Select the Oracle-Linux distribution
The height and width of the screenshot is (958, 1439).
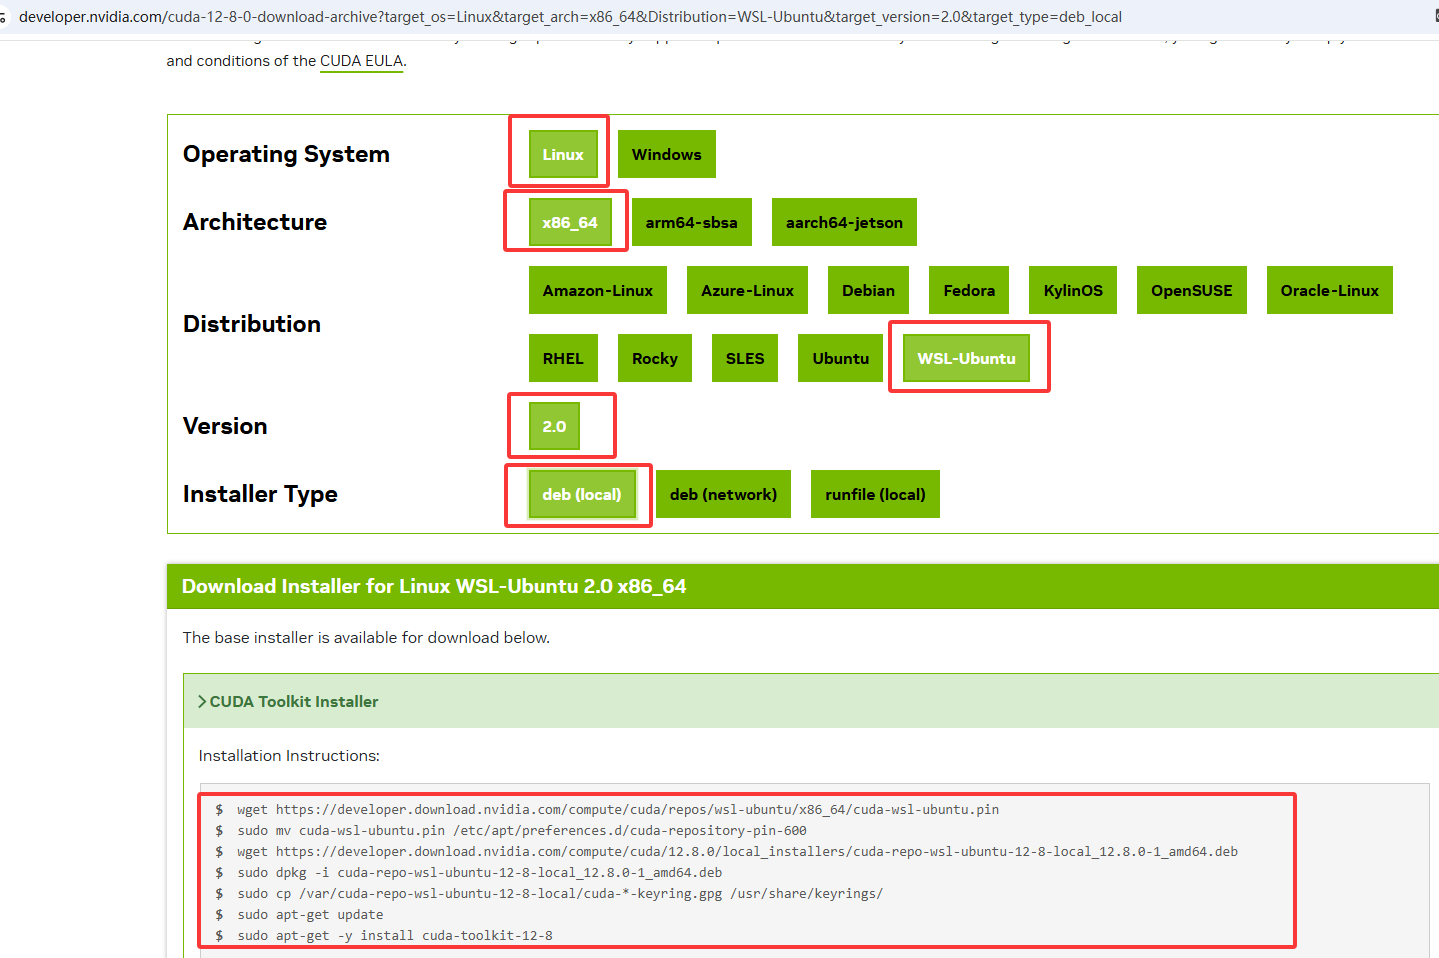1329,290
